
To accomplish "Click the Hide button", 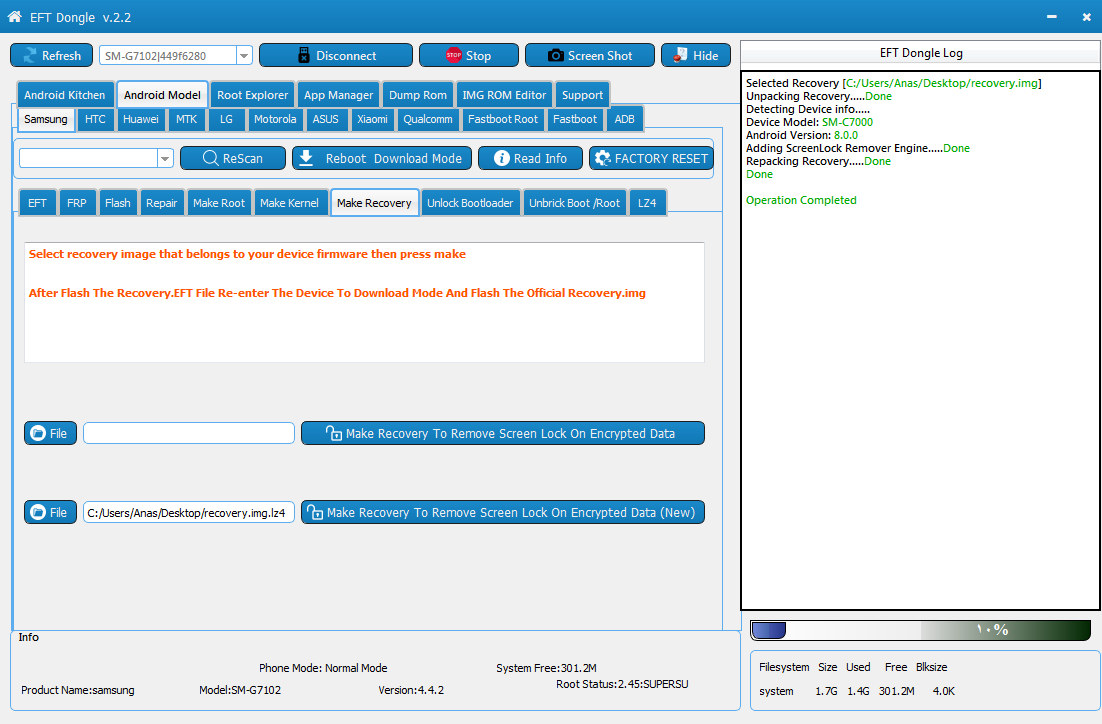I will coord(696,56).
